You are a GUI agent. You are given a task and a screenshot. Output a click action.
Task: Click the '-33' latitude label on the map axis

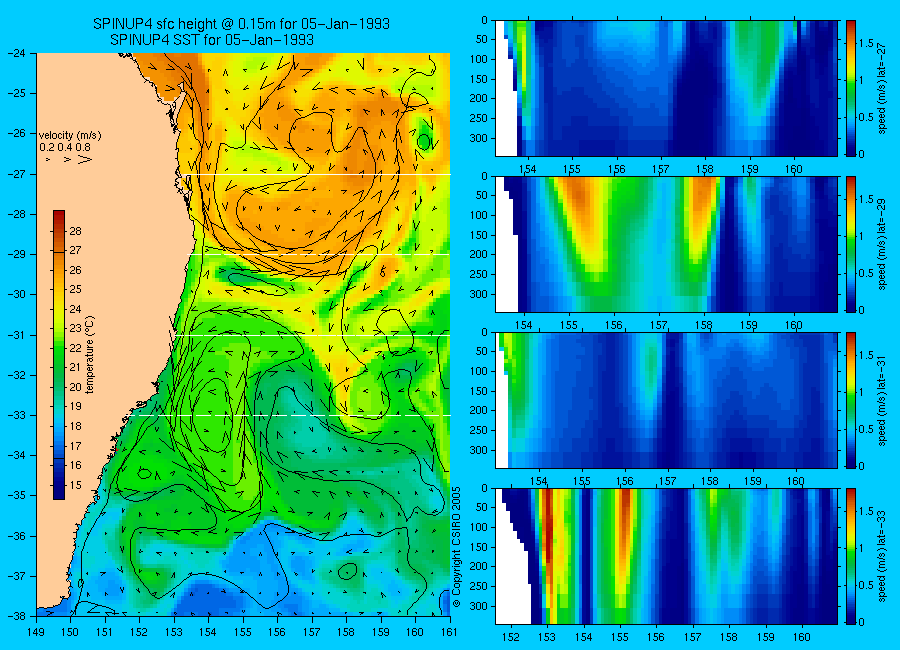click(x=16, y=415)
